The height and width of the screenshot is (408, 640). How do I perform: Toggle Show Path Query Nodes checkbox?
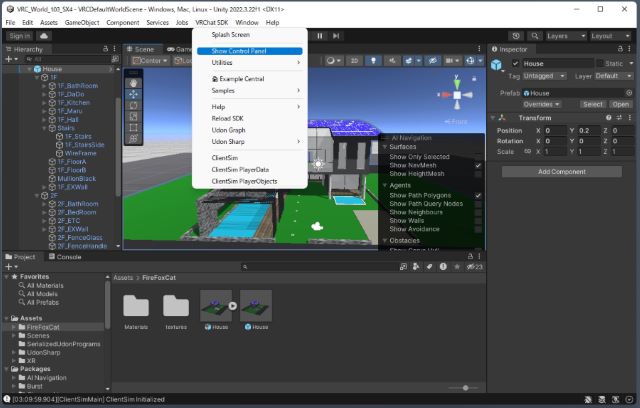click(478, 204)
